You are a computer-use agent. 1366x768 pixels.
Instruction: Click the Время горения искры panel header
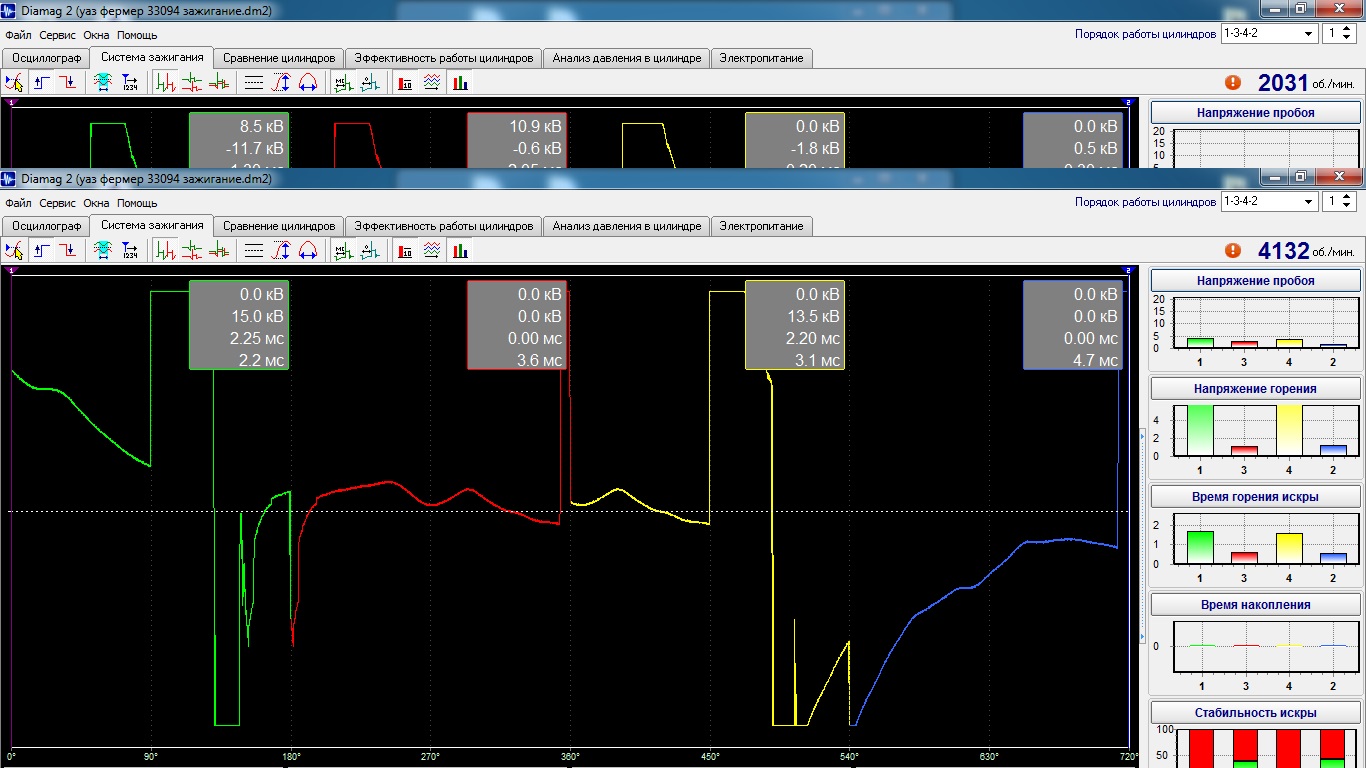[1256, 497]
